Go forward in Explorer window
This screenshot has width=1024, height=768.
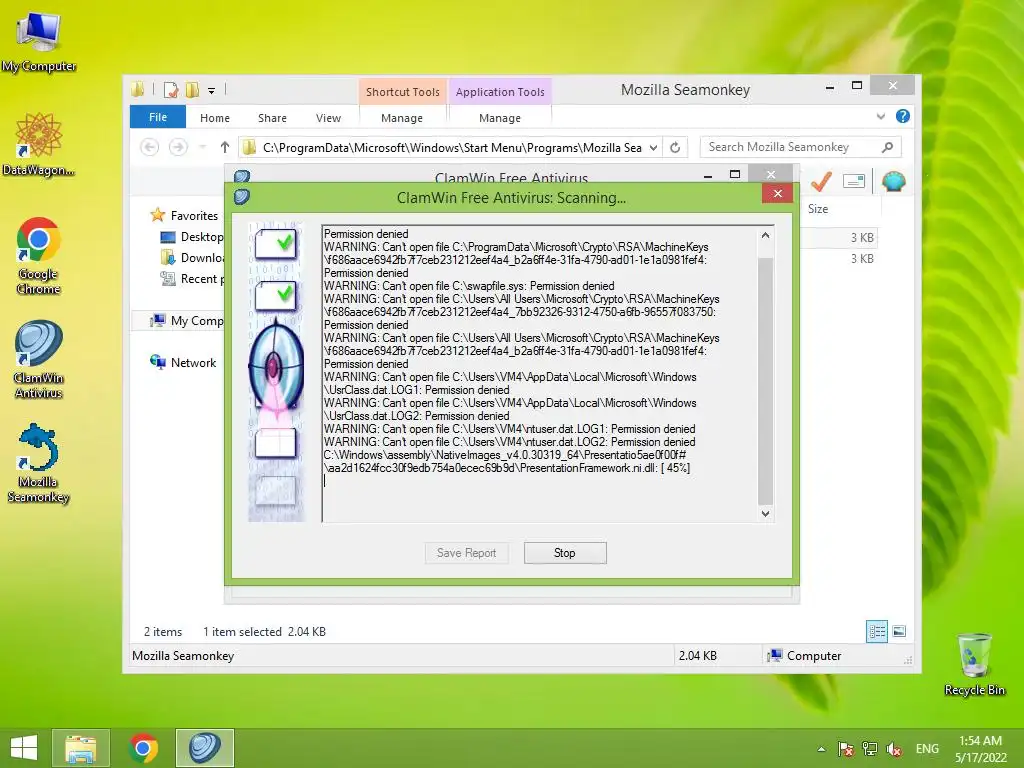tap(178, 148)
